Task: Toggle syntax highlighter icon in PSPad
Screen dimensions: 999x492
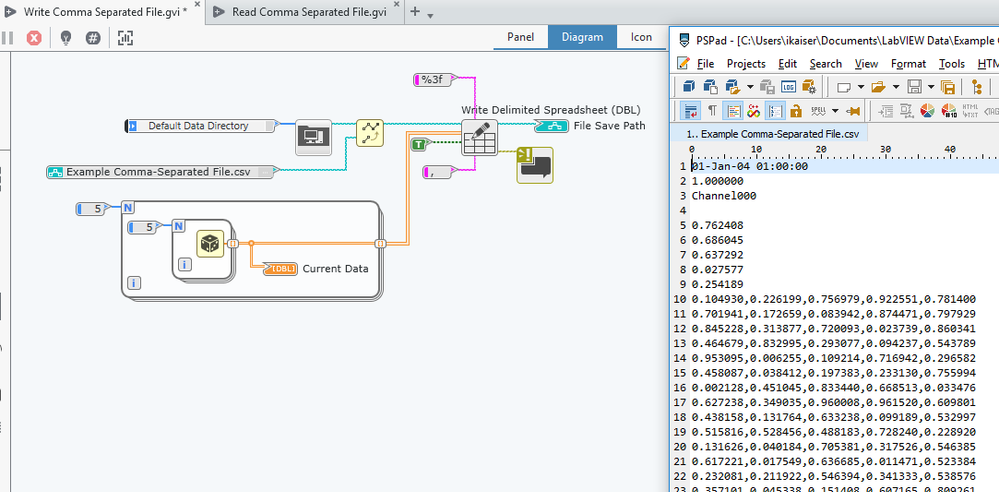Action: [733, 111]
